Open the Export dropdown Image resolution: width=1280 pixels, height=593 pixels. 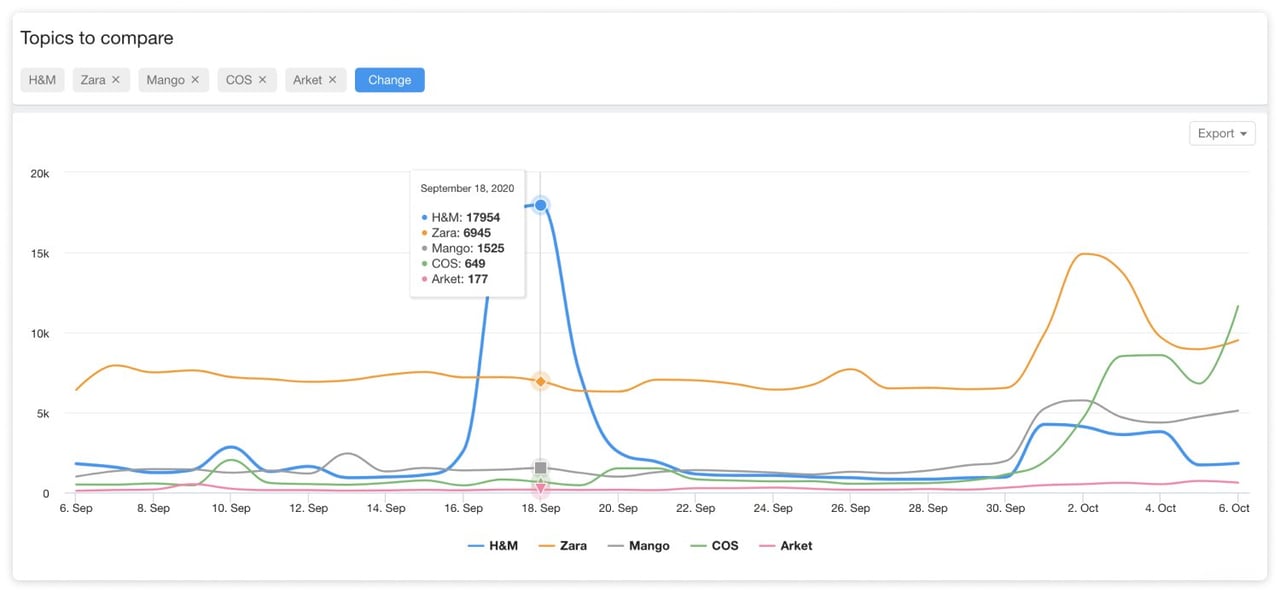pyautogui.click(x=1222, y=133)
